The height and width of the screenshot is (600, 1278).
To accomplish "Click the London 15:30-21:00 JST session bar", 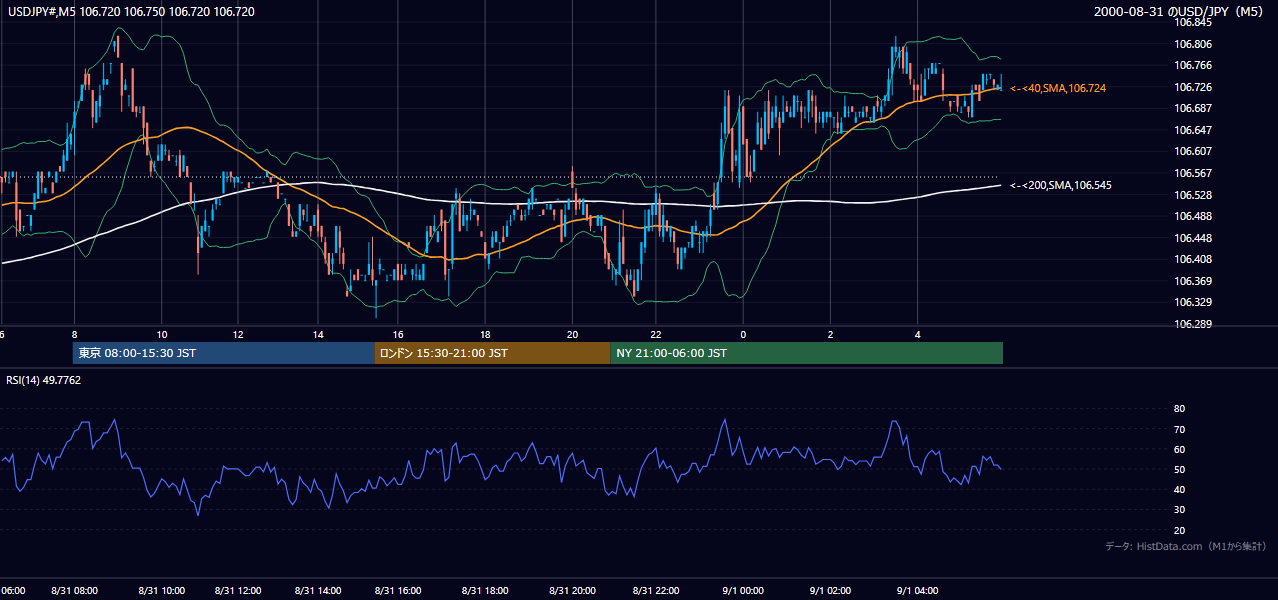I will pyautogui.click(x=492, y=353).
